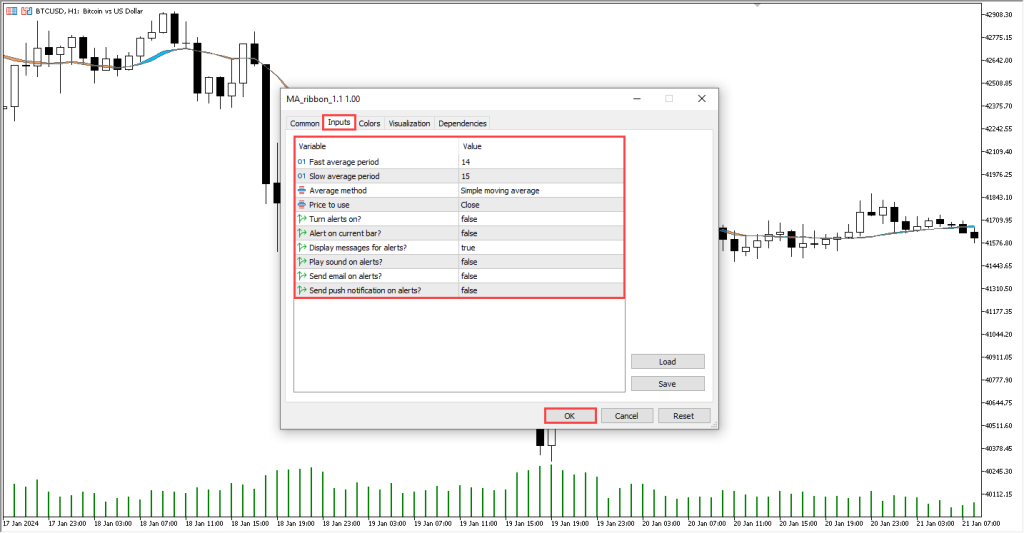The image size is (1024, 533).
Task: Select Fast average period value 14
Action: [x=541, y=162]
